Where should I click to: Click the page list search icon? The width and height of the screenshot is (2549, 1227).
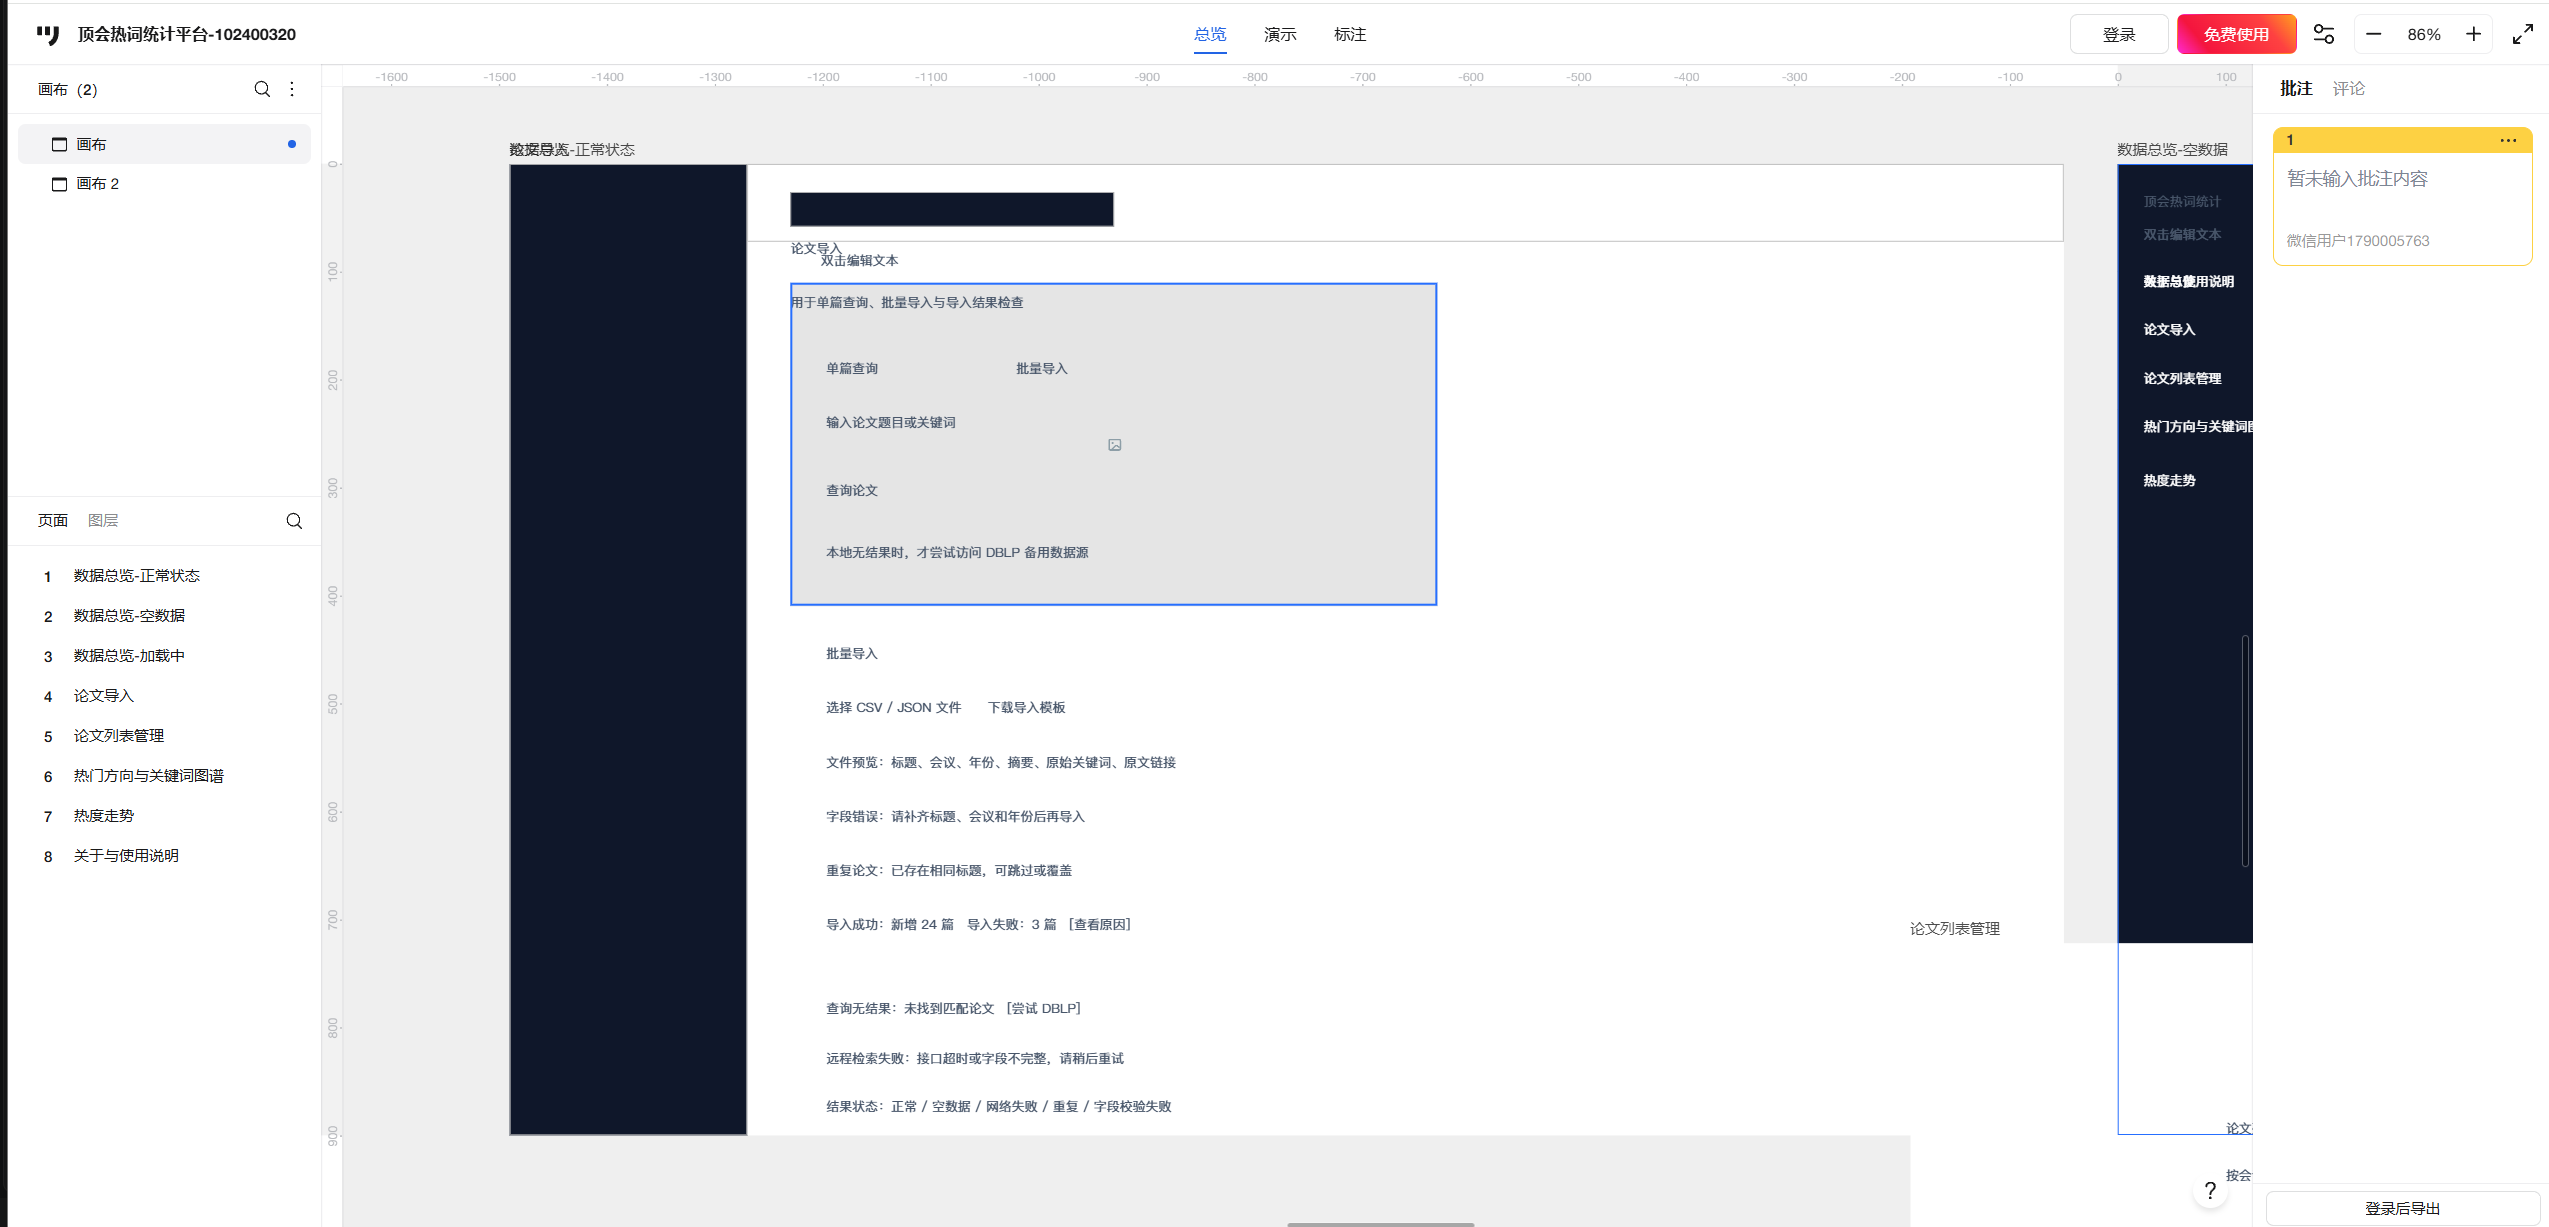(294, 521)
